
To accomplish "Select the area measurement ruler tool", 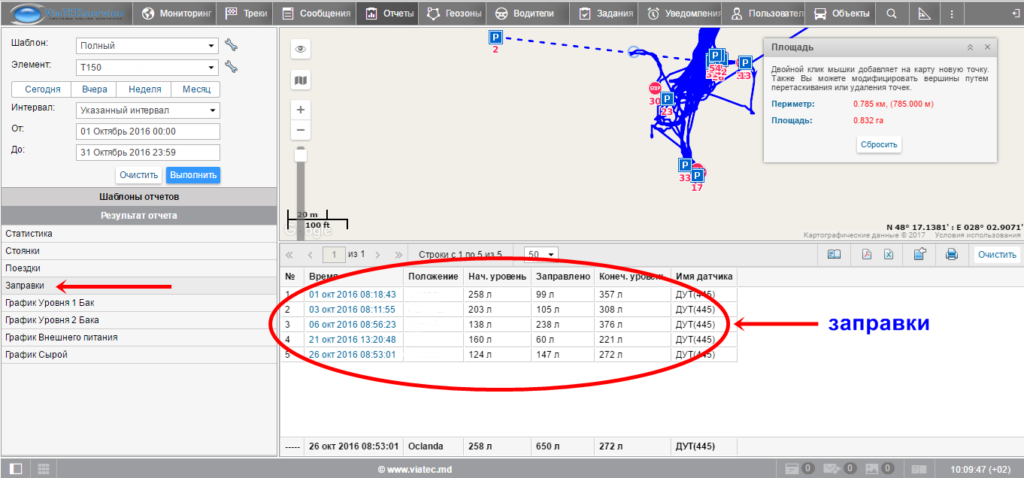I will tap(923, 14).
